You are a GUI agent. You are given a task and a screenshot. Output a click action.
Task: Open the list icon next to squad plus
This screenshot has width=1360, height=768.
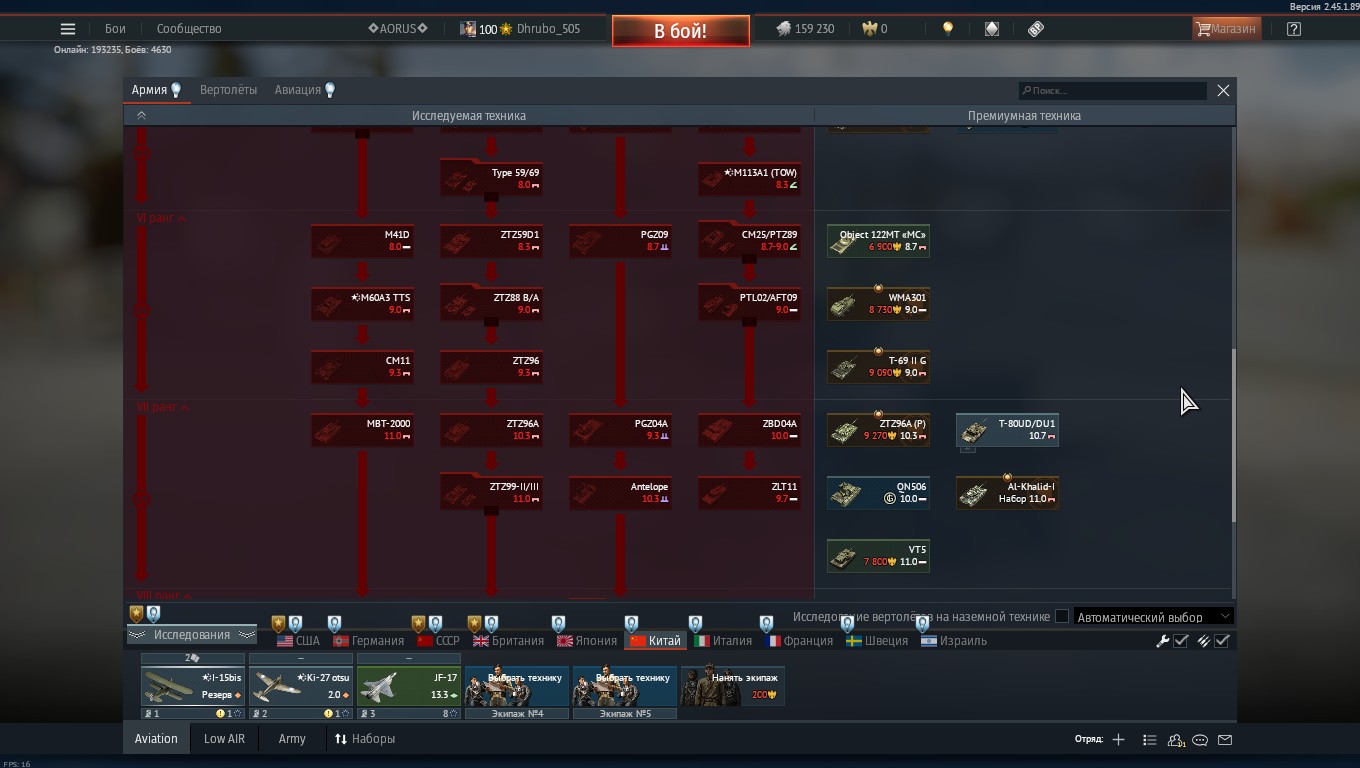coord(1149,740)
